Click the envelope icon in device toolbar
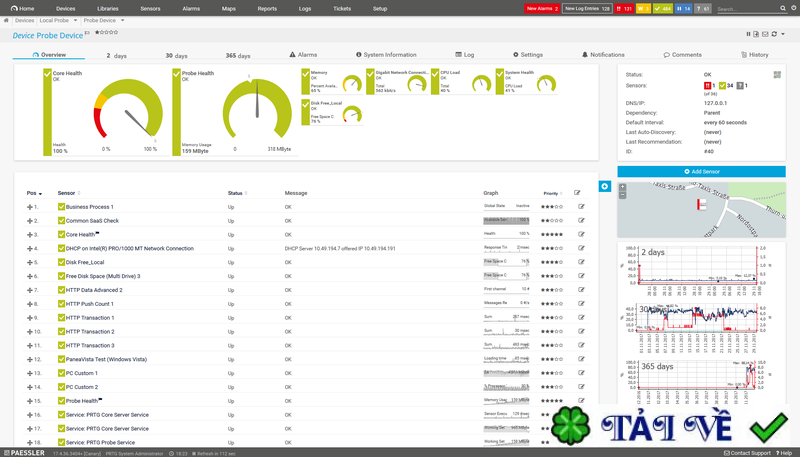The image size is (800, 457). [765, 34]
